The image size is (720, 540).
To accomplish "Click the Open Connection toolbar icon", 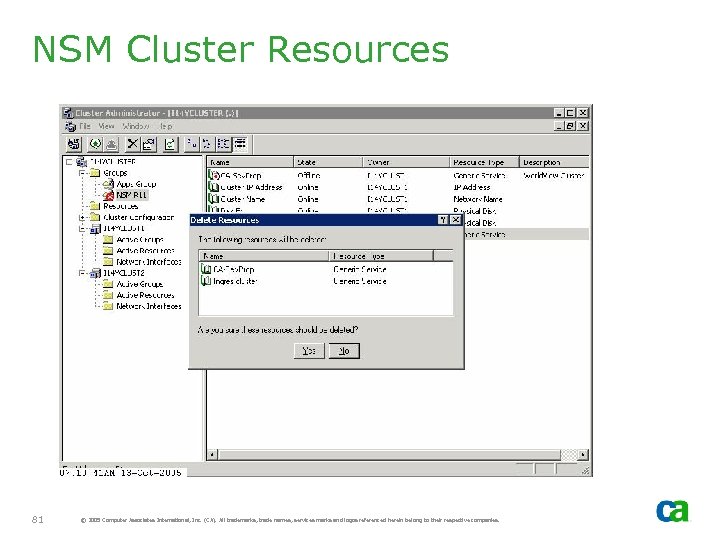I will coord(74,145).
